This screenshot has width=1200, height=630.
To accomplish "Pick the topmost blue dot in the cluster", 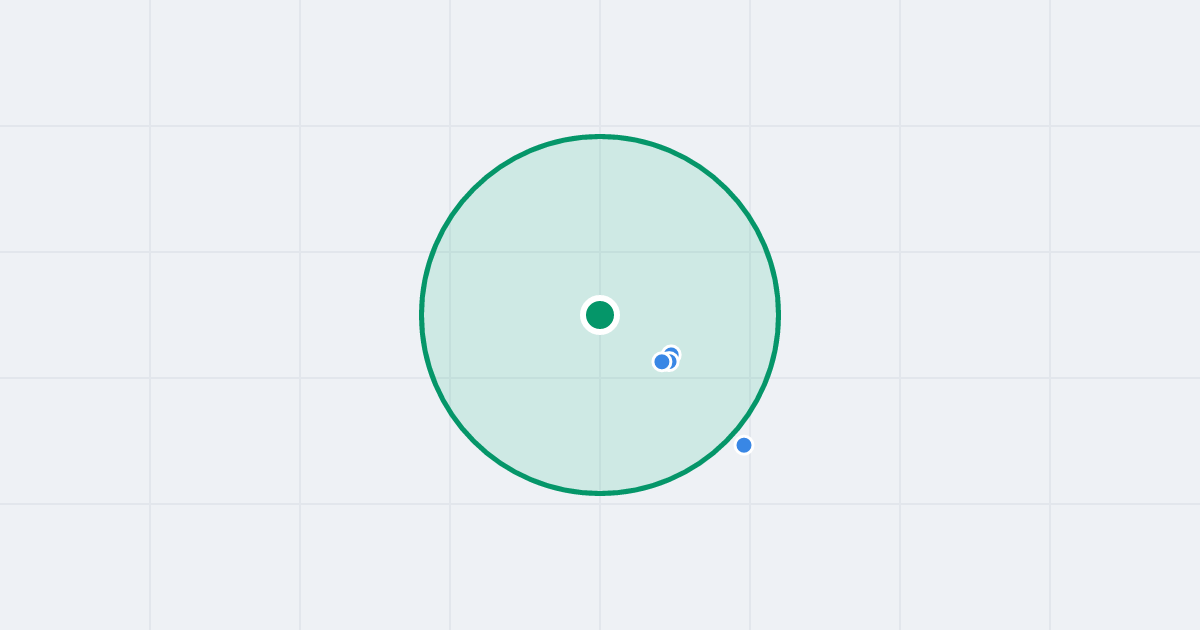I will [672, 353].
